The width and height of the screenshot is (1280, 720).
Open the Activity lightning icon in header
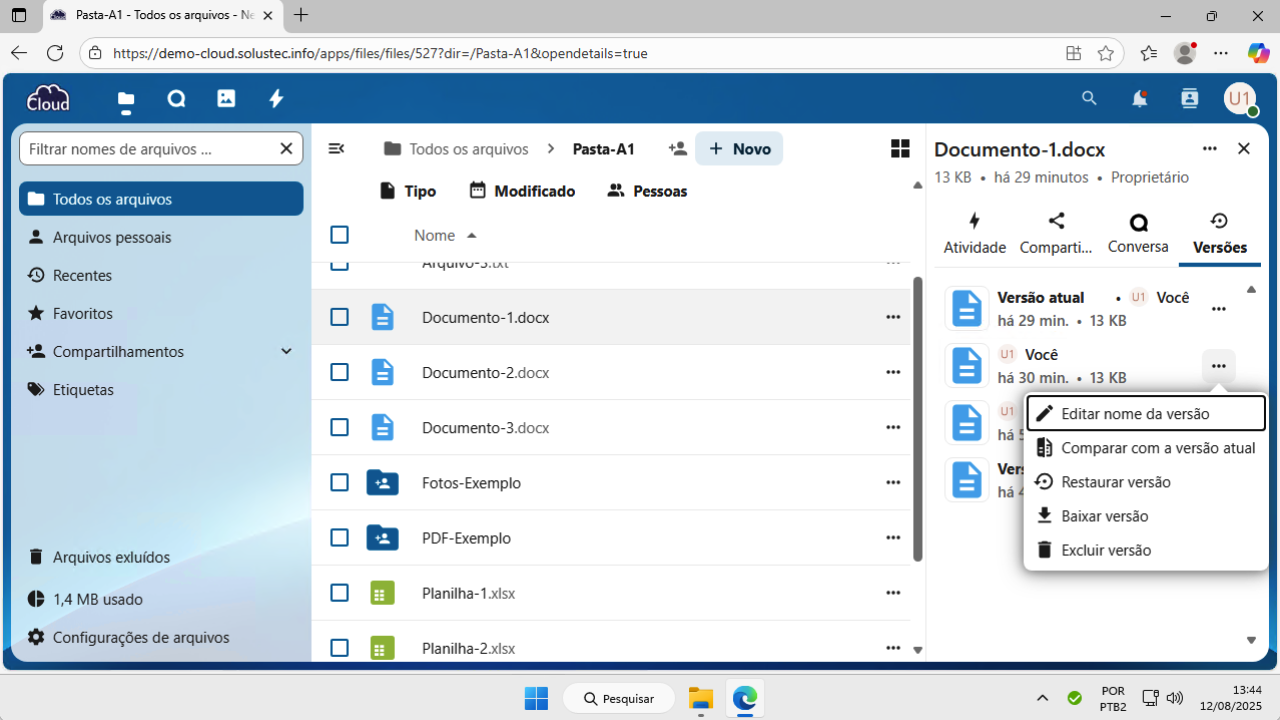[276, 98]
